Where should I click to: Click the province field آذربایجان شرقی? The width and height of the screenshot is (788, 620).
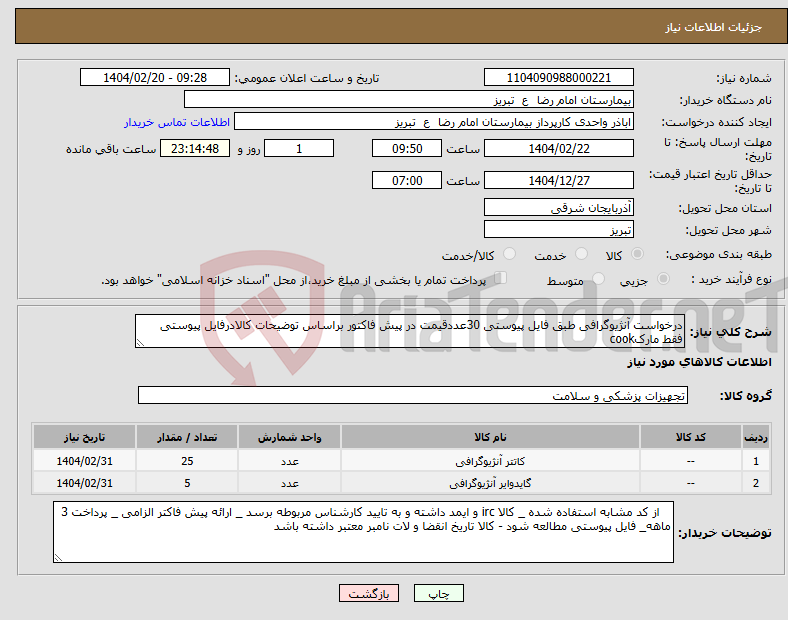[x=558, y=207]
